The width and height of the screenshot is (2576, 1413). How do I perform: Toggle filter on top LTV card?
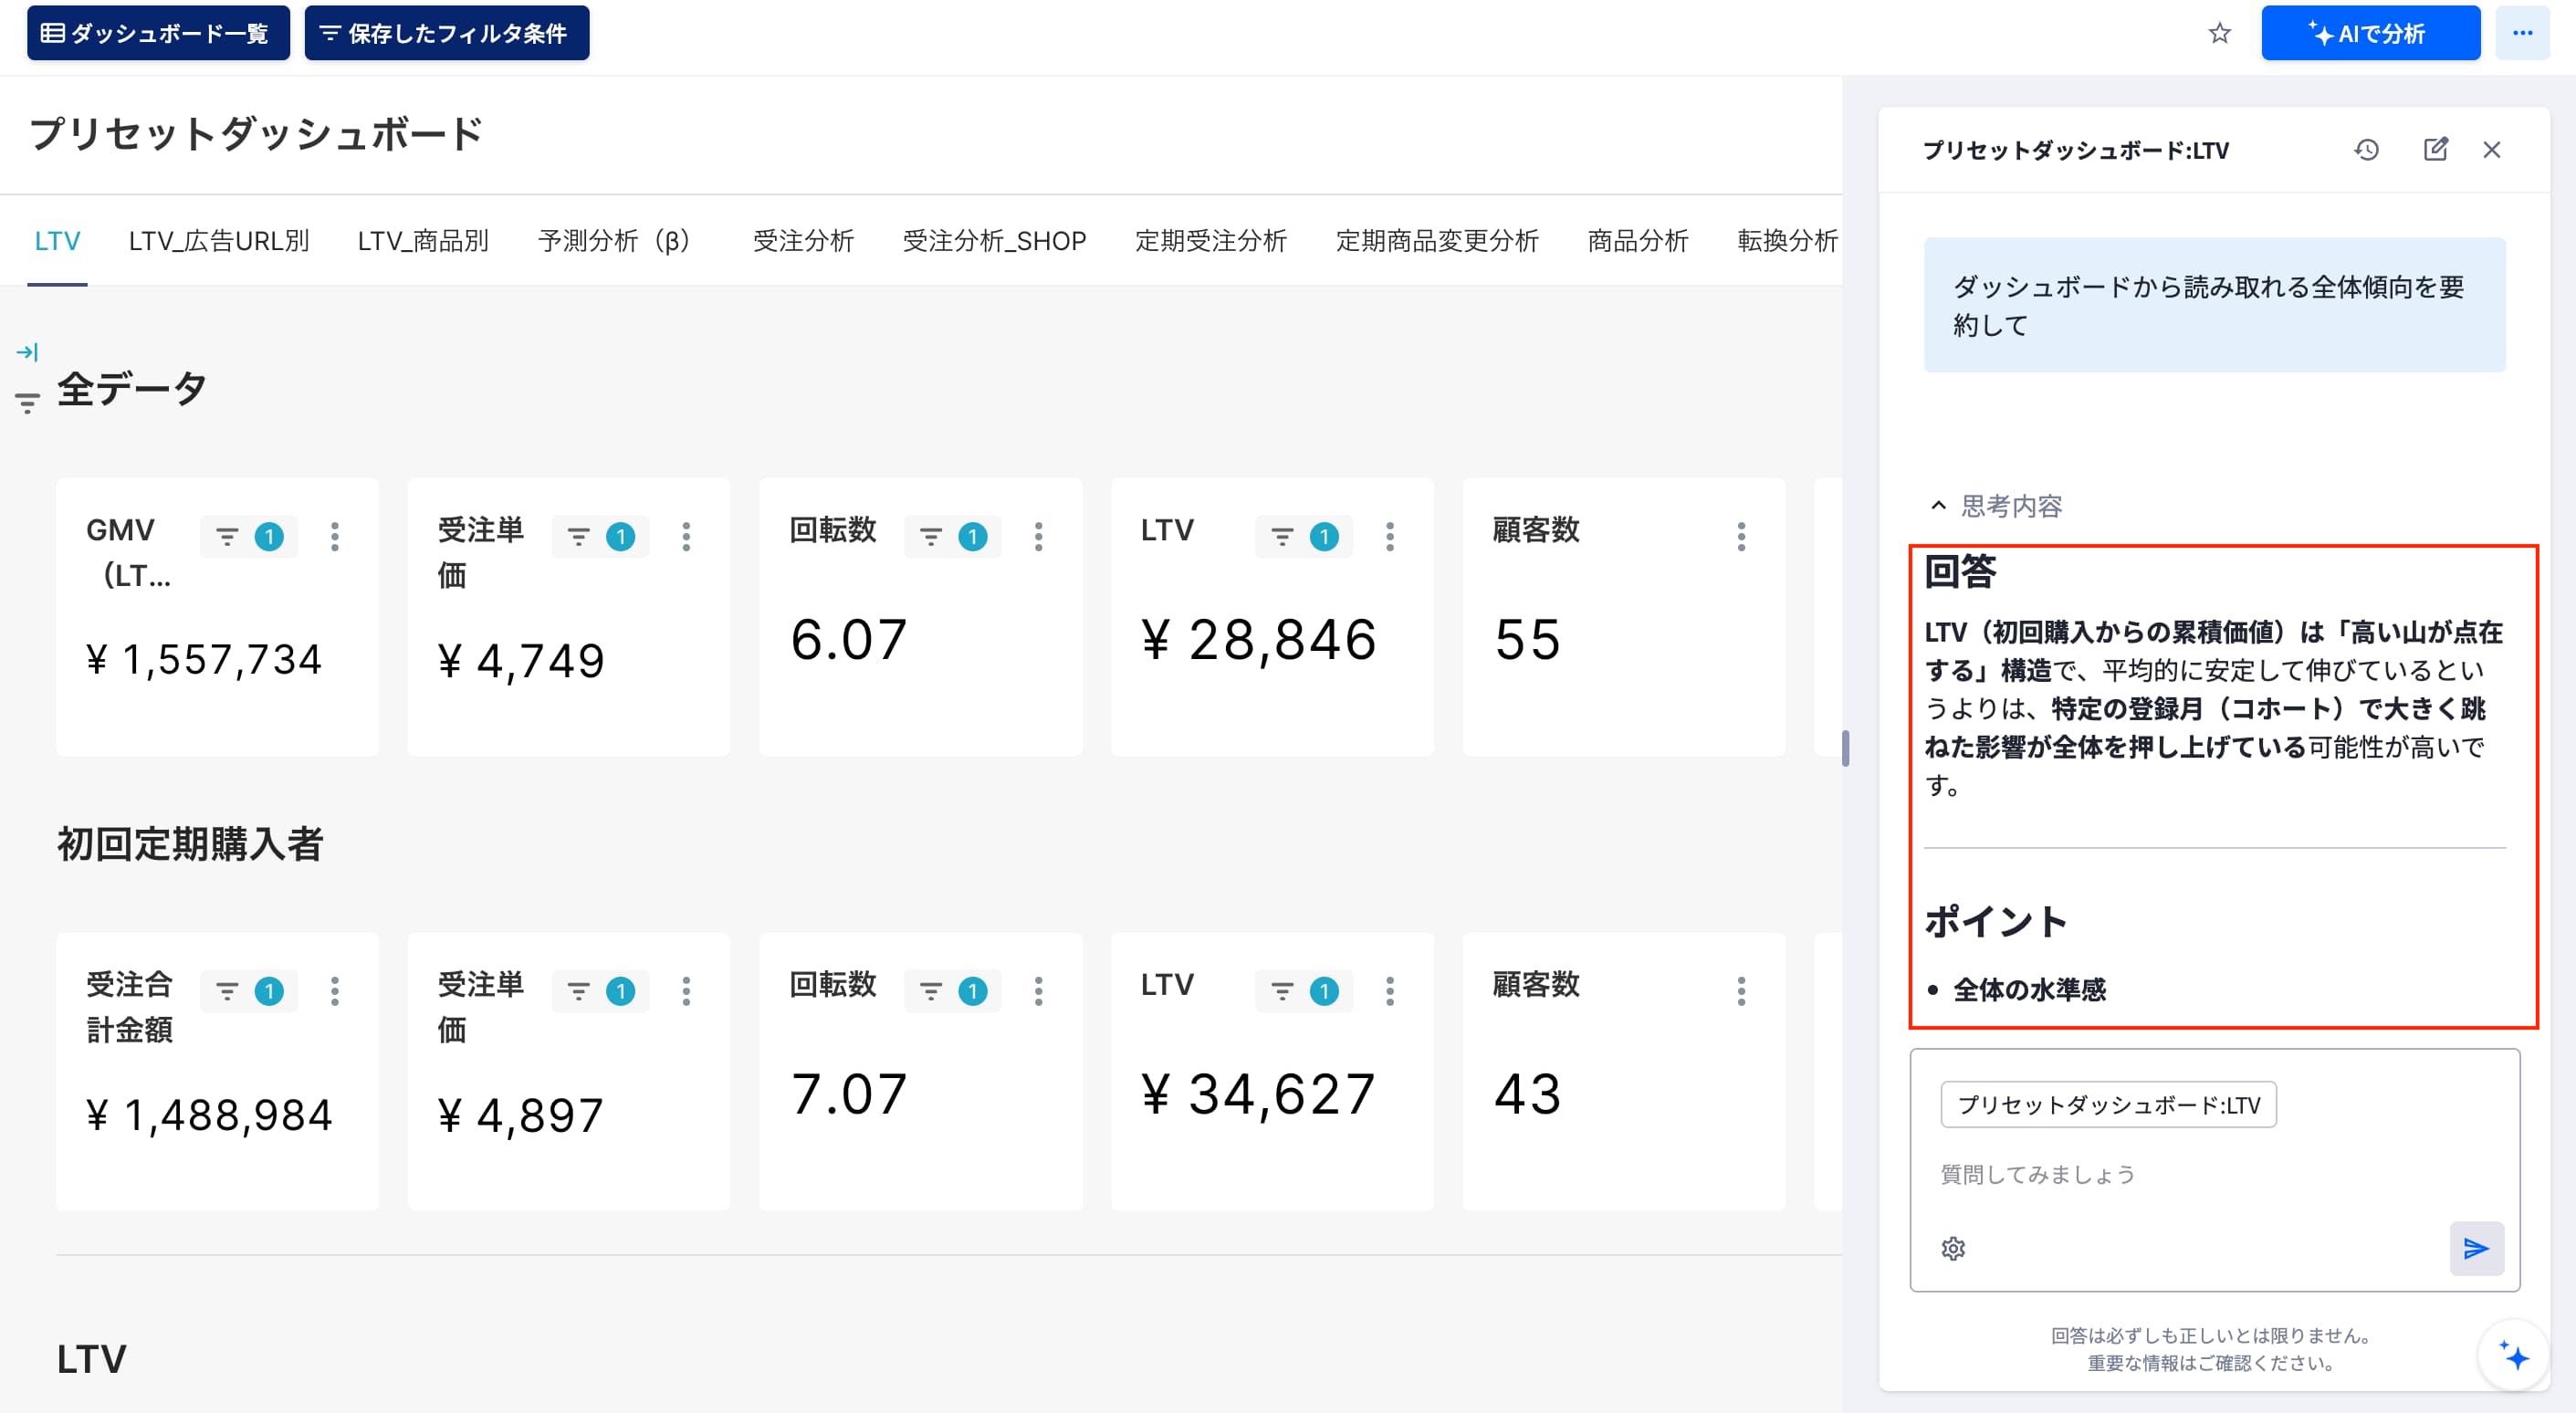coord(1304,537)
